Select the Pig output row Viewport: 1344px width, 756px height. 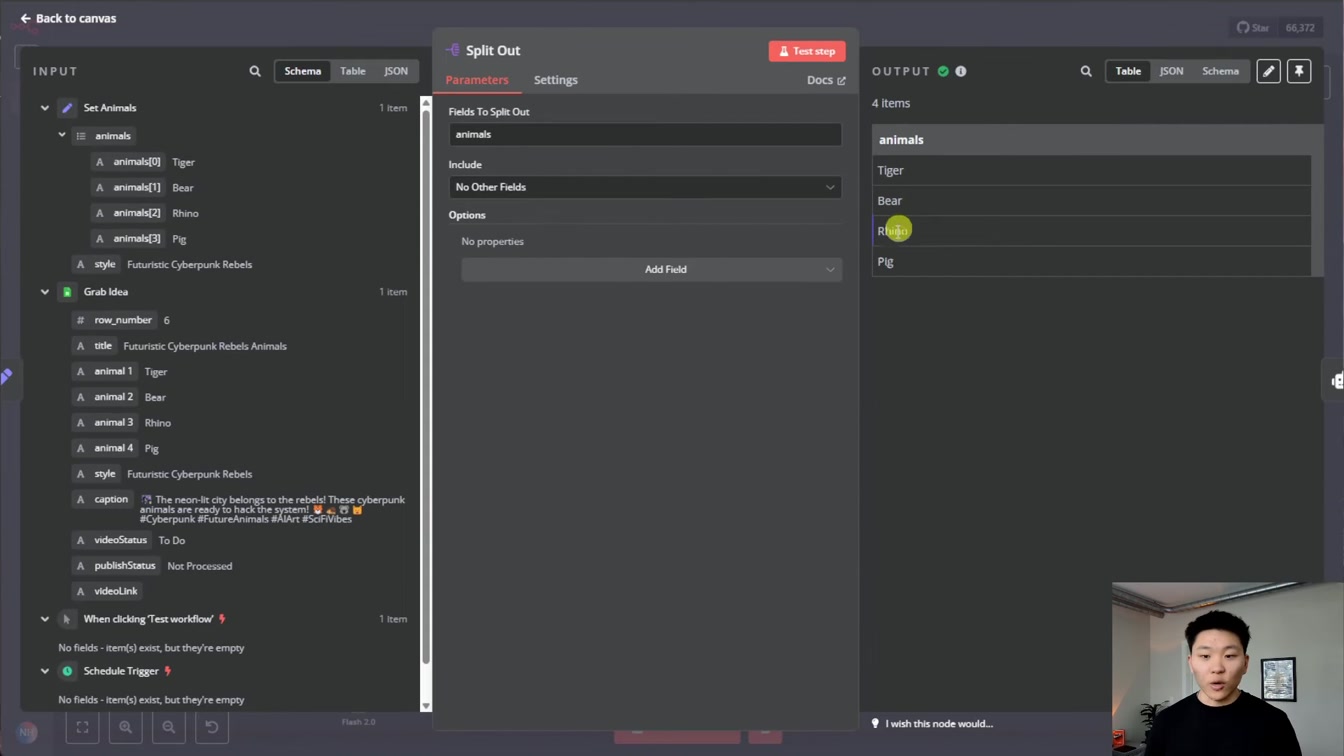point(1091,261)
